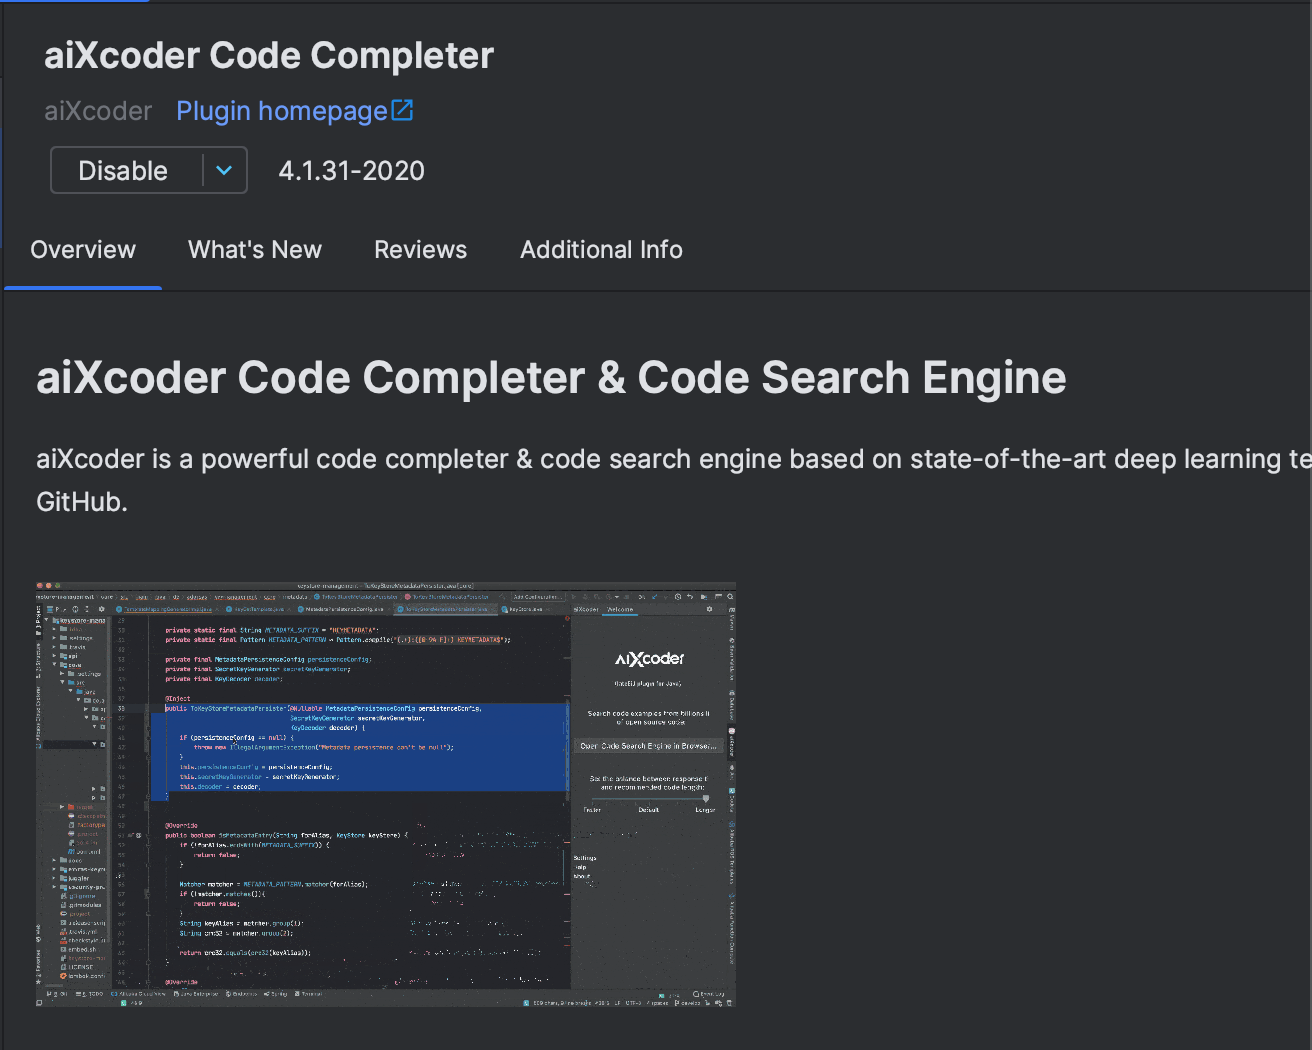This screenshot has height=1050, width=1312.
Task: Open the Reviews tab
Action: click(x=420, y=250)
